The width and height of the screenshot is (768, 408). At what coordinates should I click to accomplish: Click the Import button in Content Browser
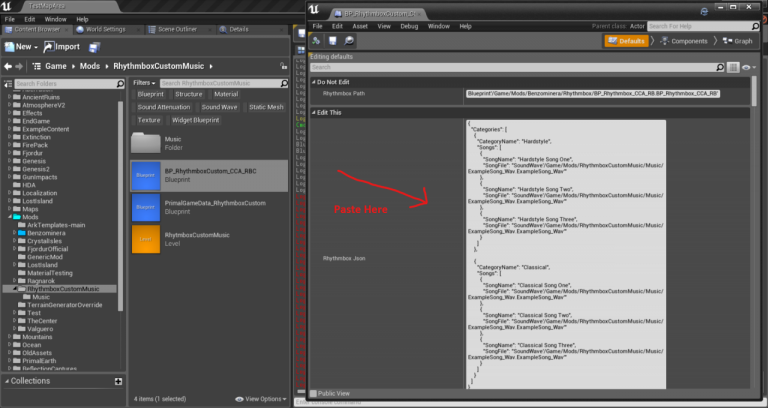[62, 46]
